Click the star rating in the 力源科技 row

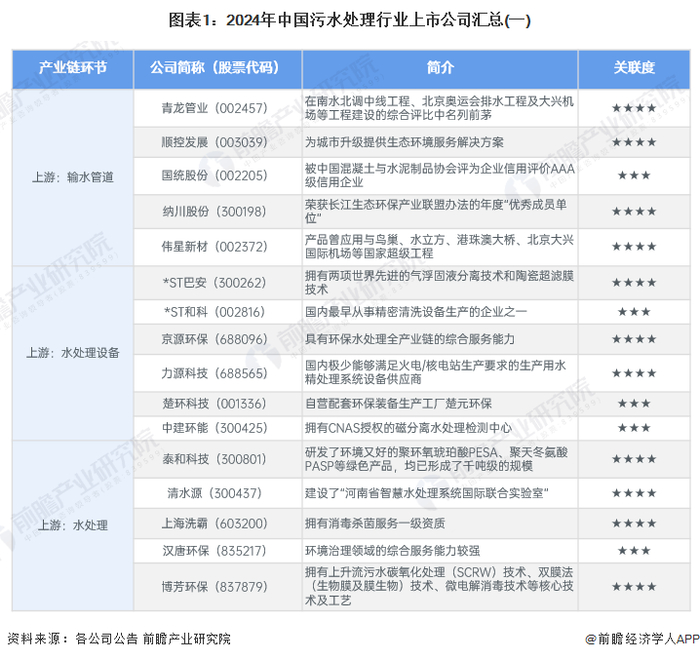(634, 373)
